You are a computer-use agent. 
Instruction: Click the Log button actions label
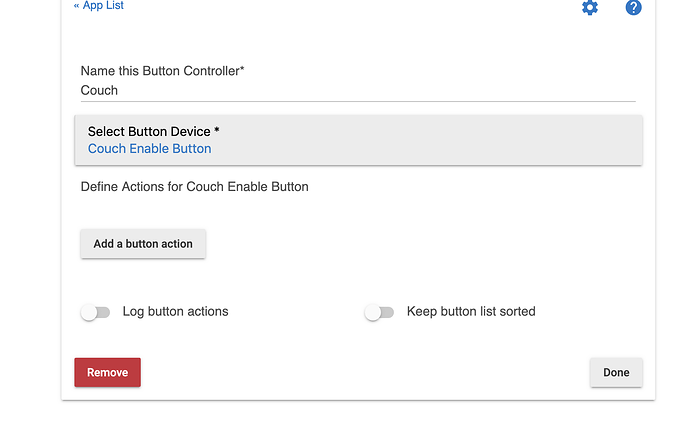(175, 311)
